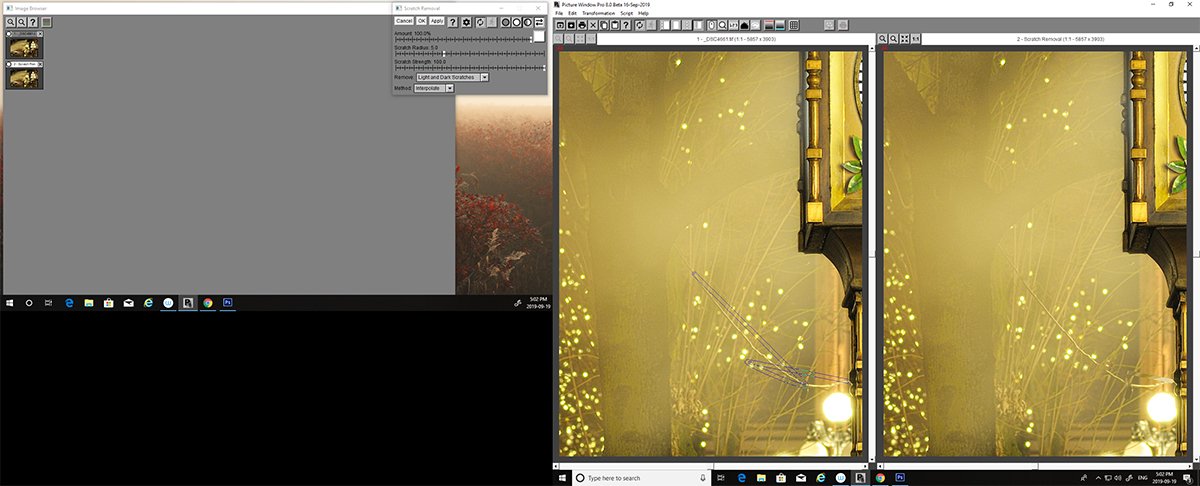Click the Scratch Radius slider track
This screenshot has width=1200, height=486.
470,54
